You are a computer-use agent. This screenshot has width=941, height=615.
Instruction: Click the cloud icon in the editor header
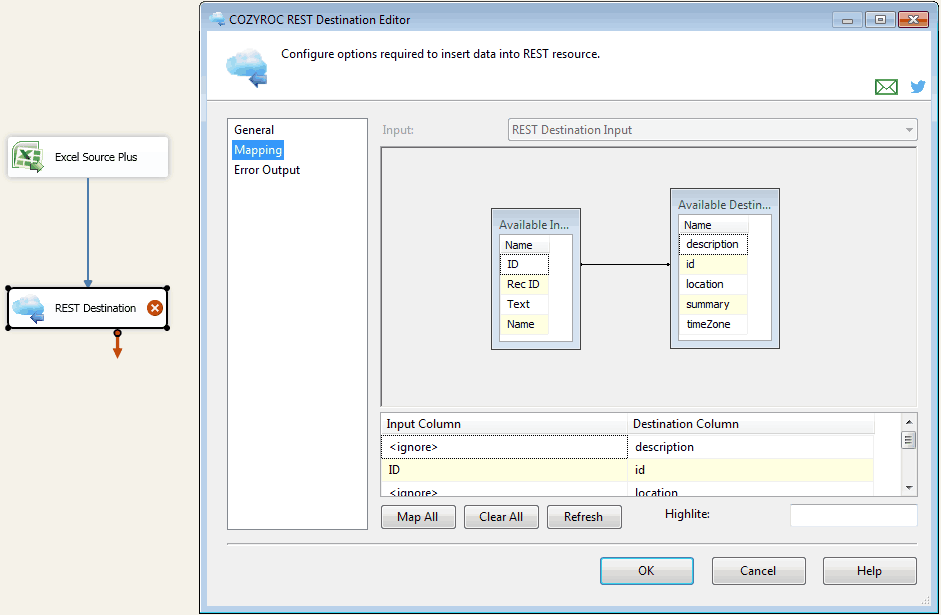coord(247,68)
